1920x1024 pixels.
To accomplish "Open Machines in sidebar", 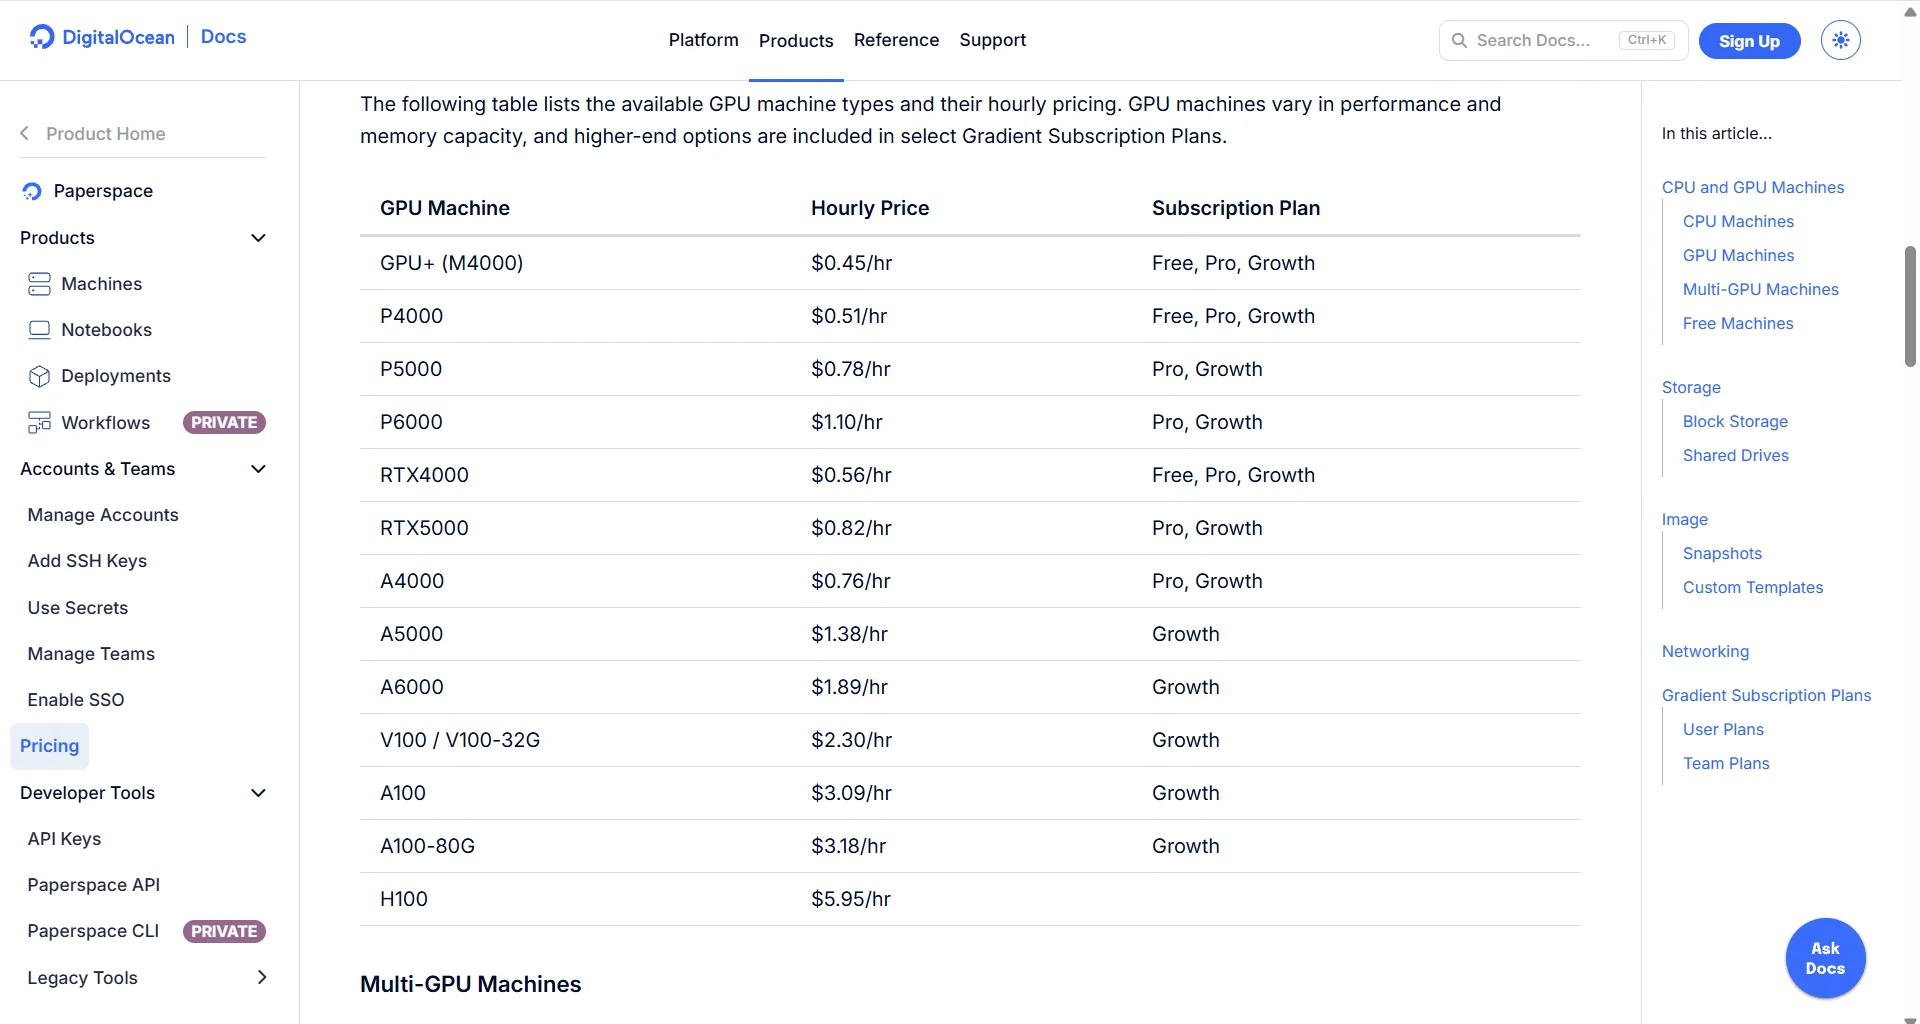I will tap(101, 284).
